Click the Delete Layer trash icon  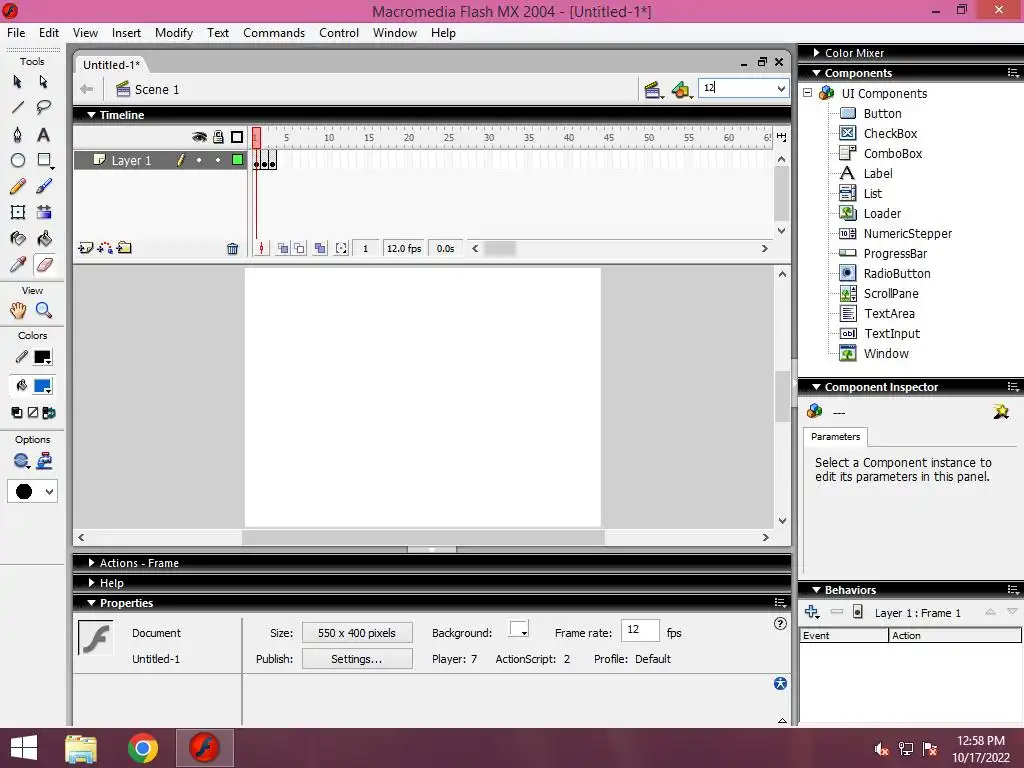point(232,249)
